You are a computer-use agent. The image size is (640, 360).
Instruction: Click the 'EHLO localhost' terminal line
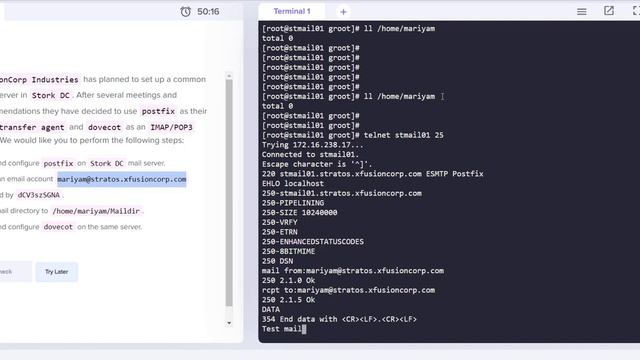[293, 184]
